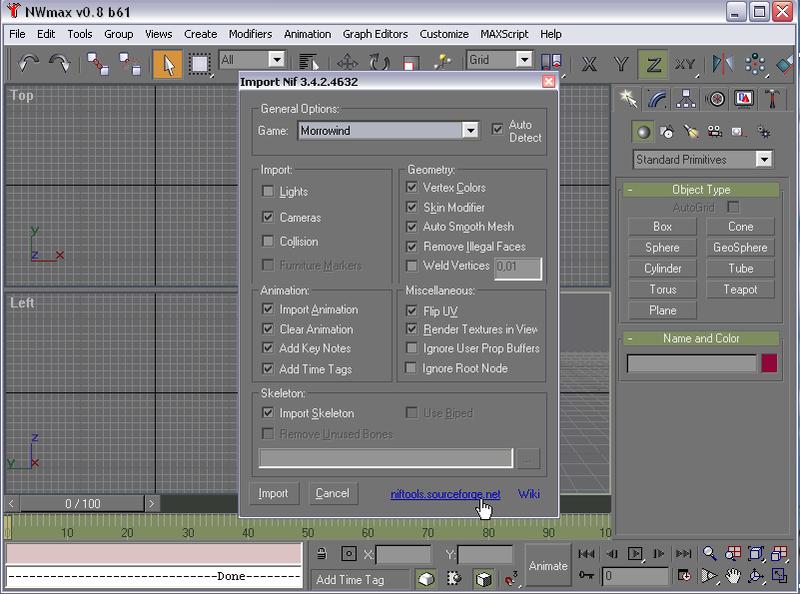Enable the Collision checkbox
Viewport: 800px width, 594px height.
pyautogui.click(x=267, y=240)
